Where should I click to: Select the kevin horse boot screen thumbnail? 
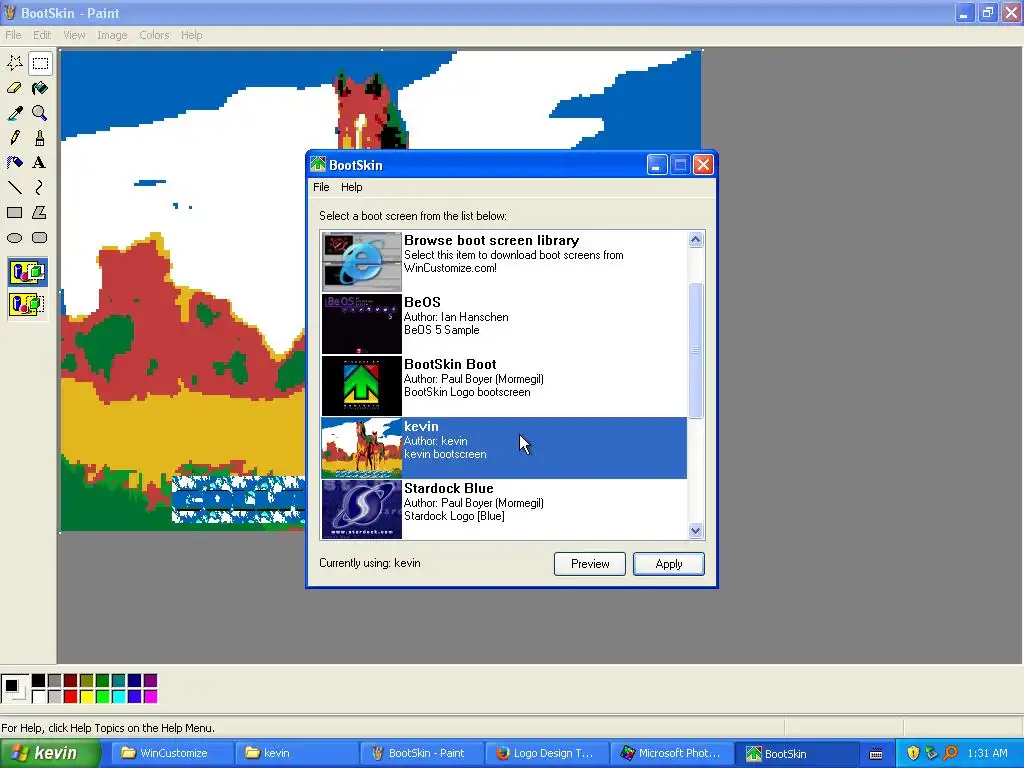click(361, 448)
